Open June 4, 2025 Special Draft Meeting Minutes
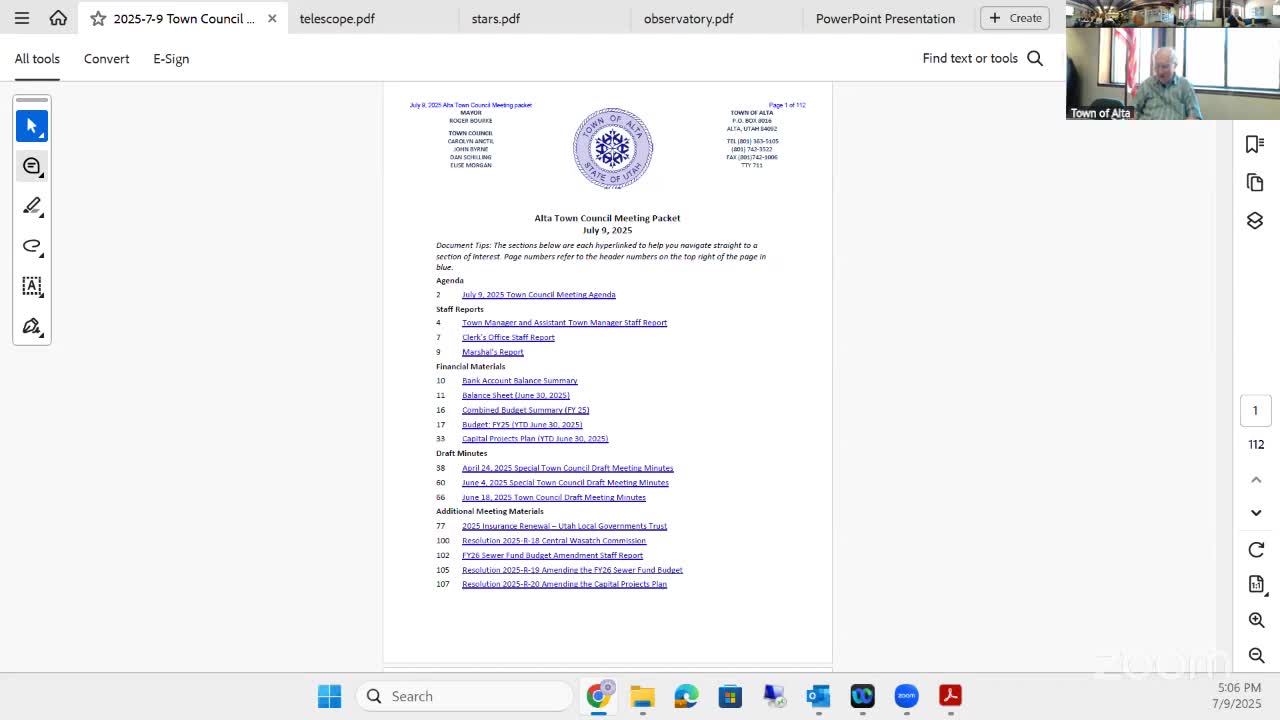1280x720 pixels. (x=565, y=483)
